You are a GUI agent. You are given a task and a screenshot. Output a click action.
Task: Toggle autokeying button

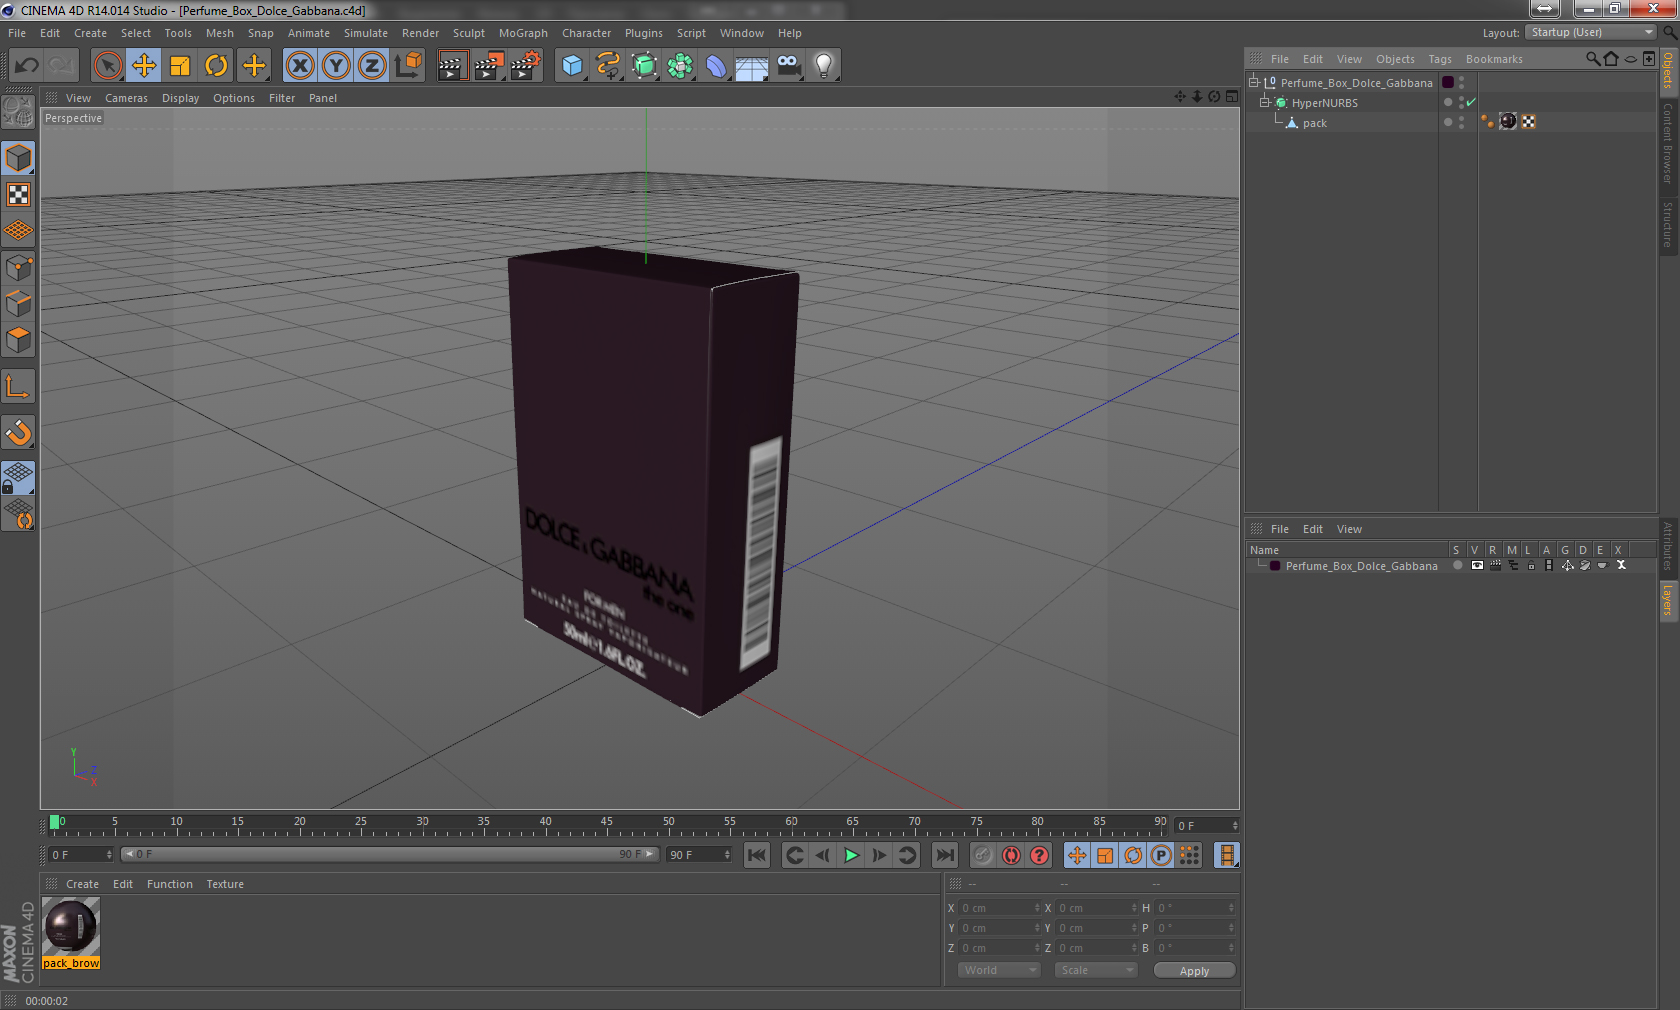[x=1011, y=855]
